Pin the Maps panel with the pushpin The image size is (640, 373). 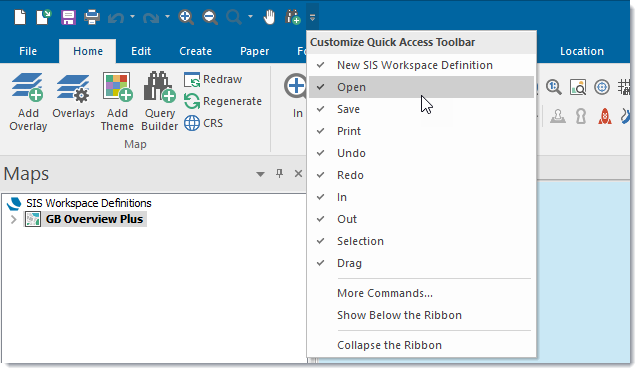click(279, 173)
